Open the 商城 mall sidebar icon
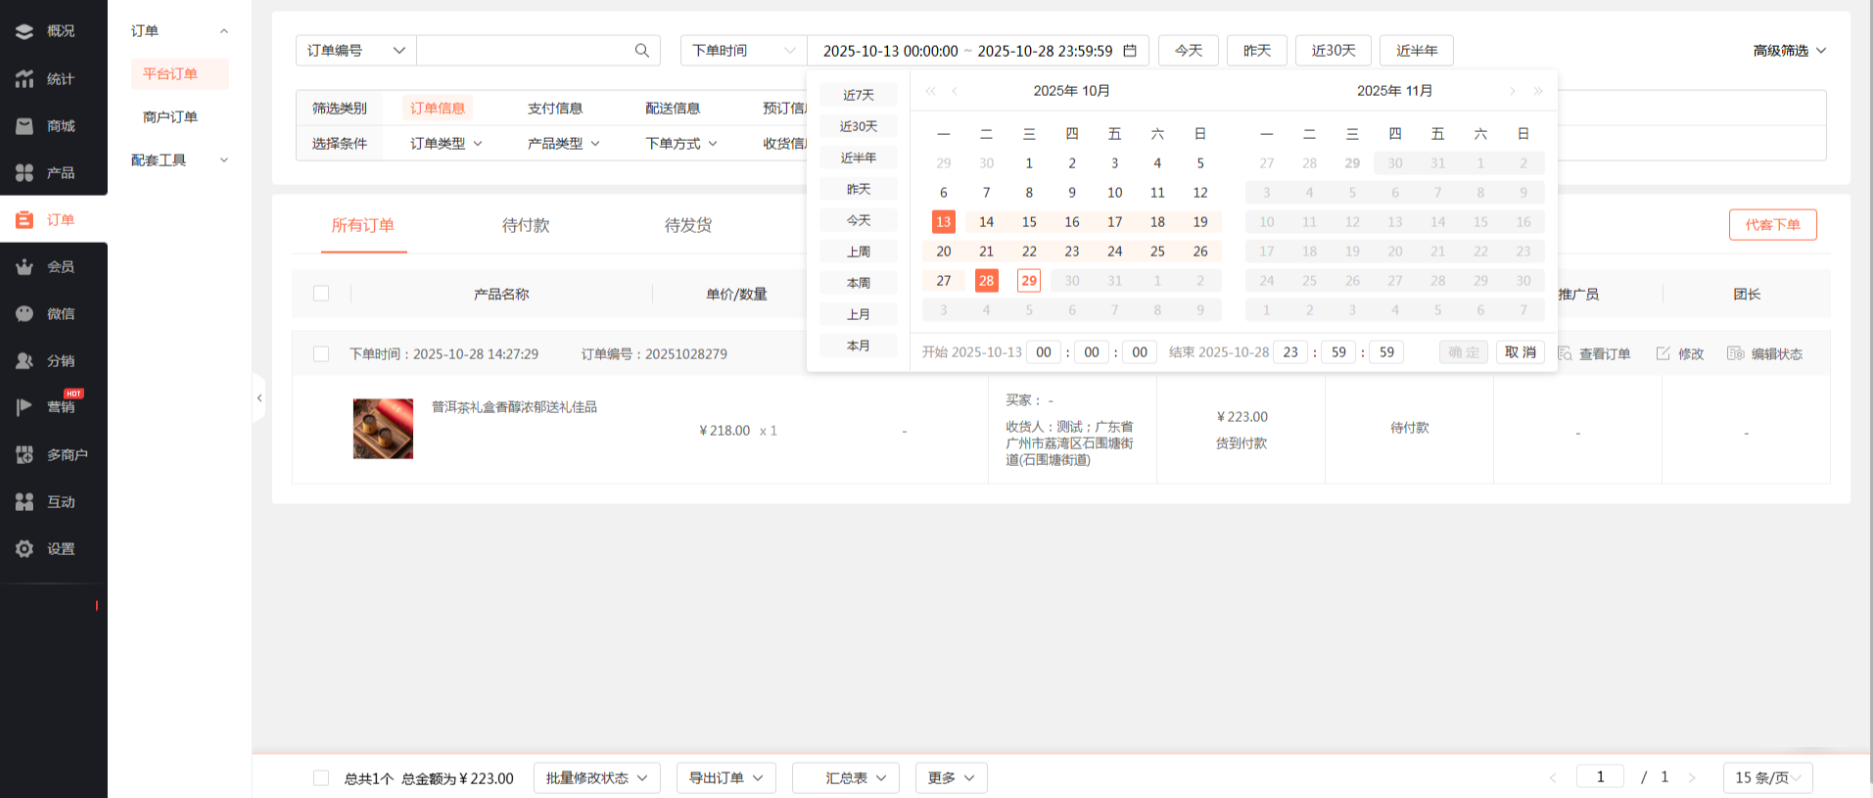The height and width of the screenshot is (798, 1873). (x=25, y=126)
